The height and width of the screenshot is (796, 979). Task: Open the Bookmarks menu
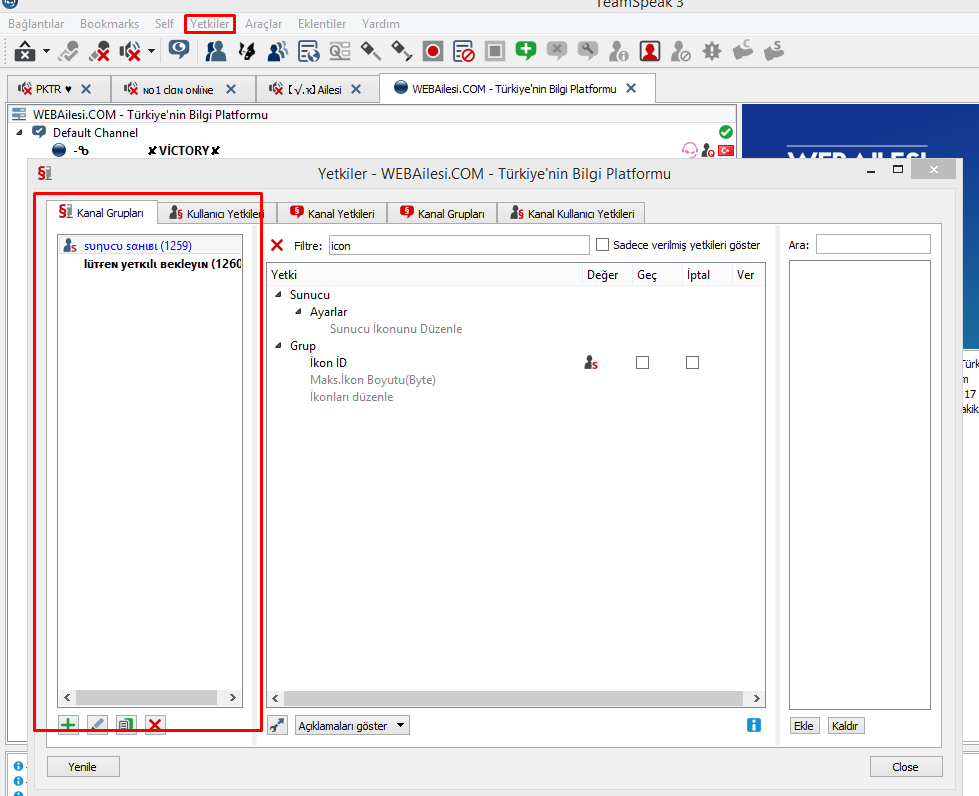click(109, 24)
